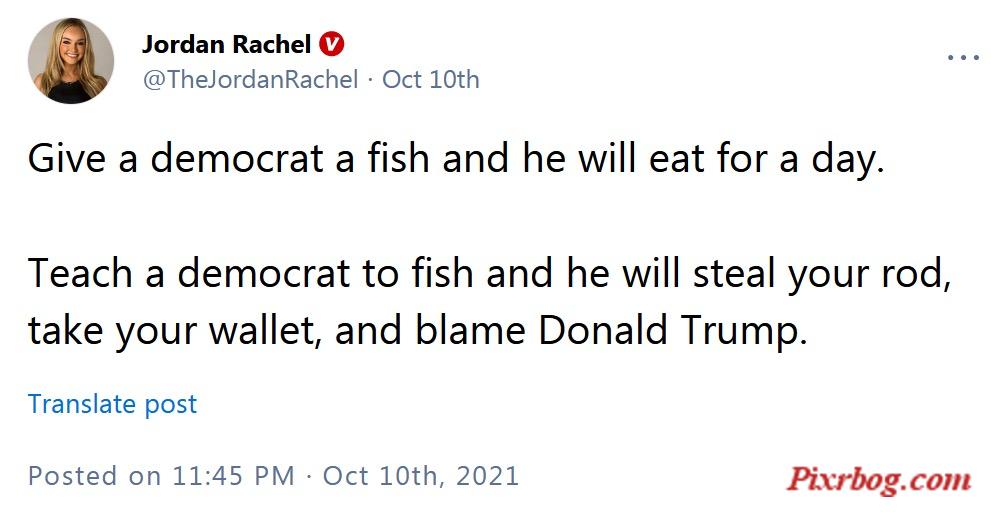Click the Oct 10th, 2021 footer date

click(421, 476)
